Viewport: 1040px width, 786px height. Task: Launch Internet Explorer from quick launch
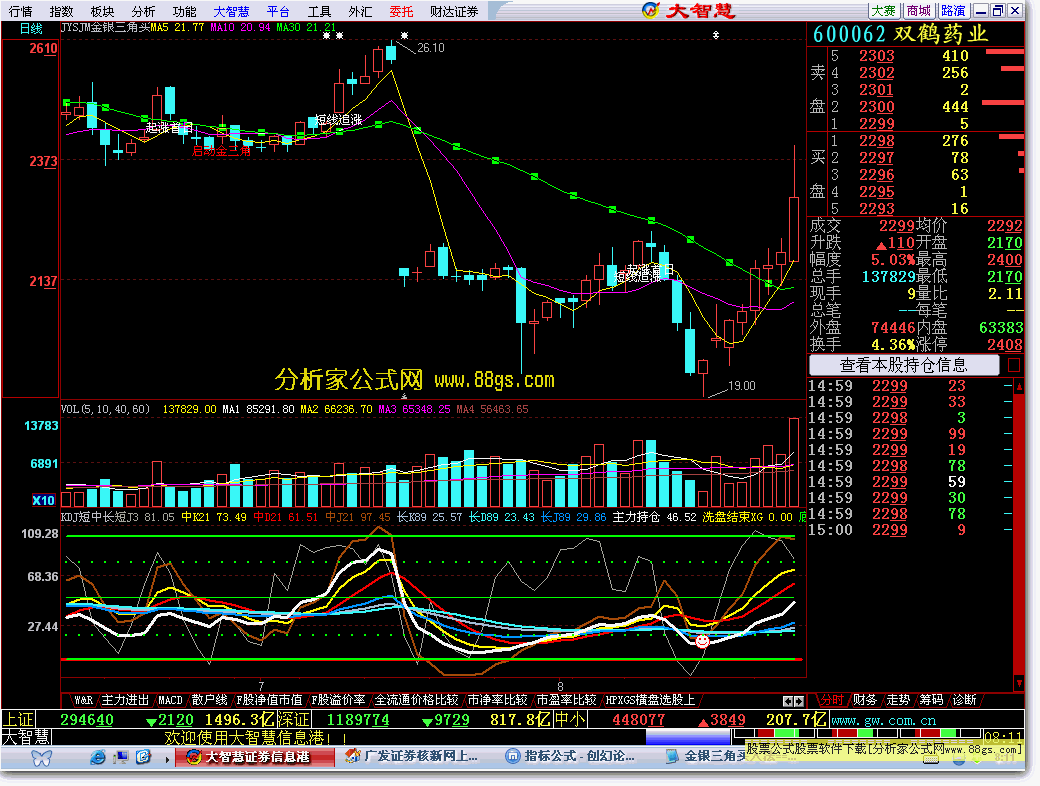(98, 757)
